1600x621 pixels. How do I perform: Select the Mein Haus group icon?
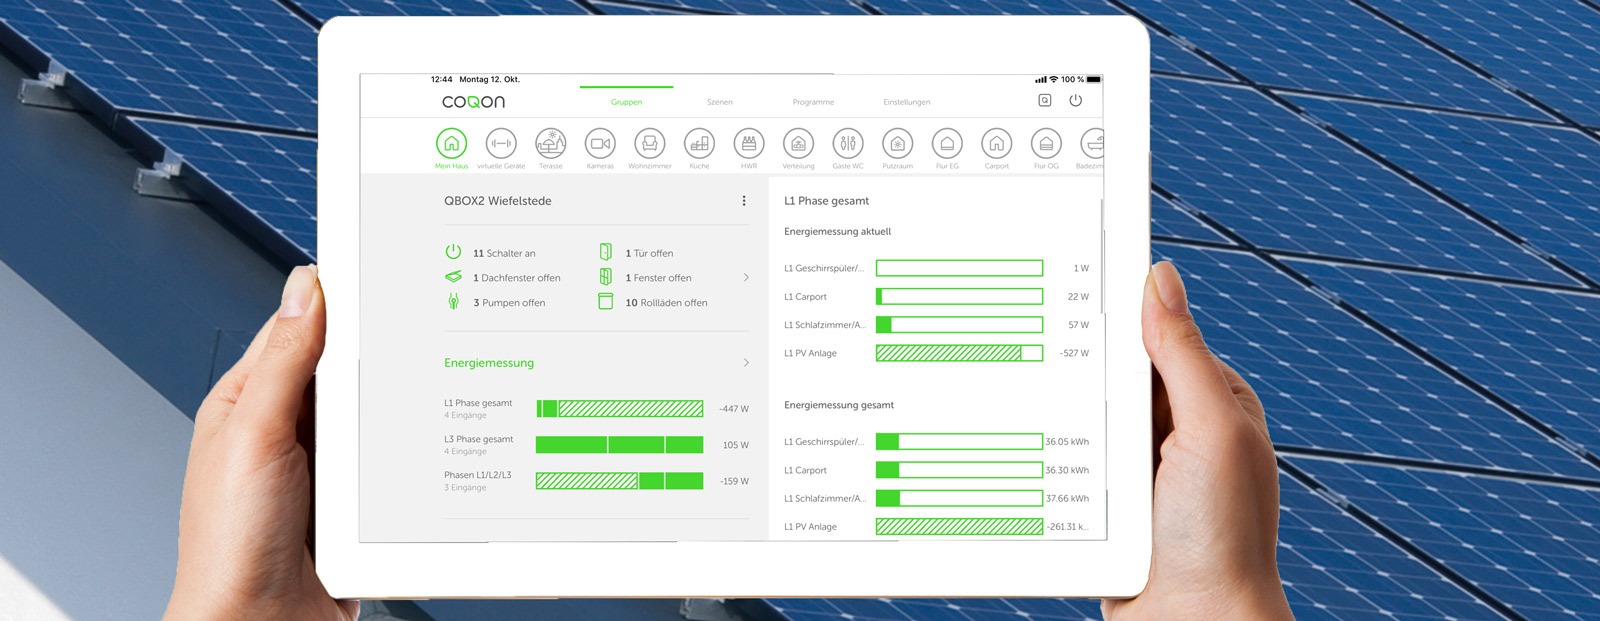coord(451,144)
